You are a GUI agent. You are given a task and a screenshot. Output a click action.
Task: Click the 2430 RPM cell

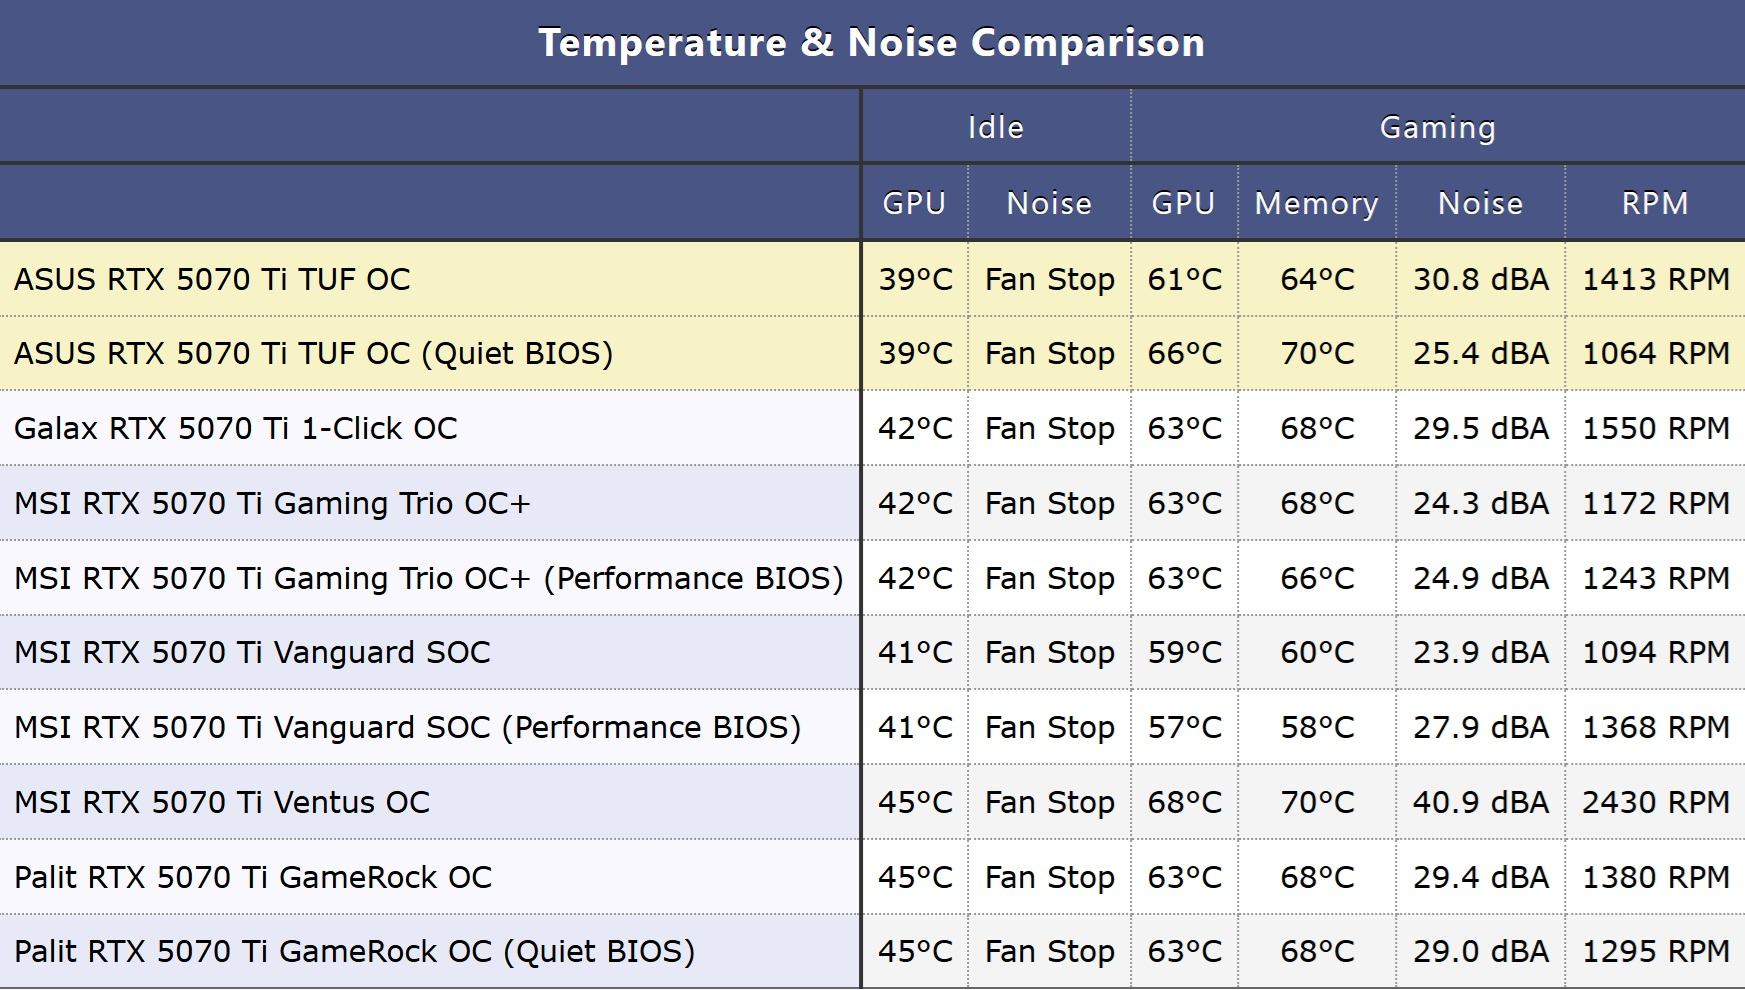tap(1655, 803)
